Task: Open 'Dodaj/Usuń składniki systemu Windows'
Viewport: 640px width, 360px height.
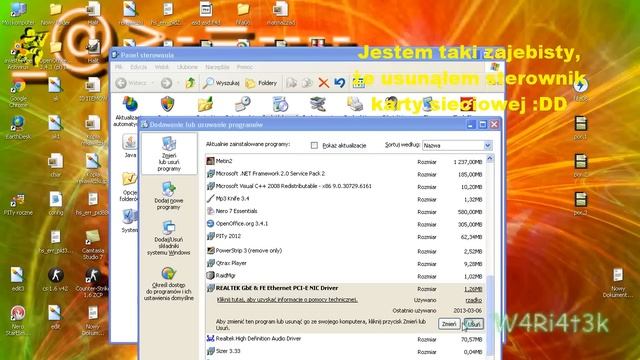Action: [169, 238]
